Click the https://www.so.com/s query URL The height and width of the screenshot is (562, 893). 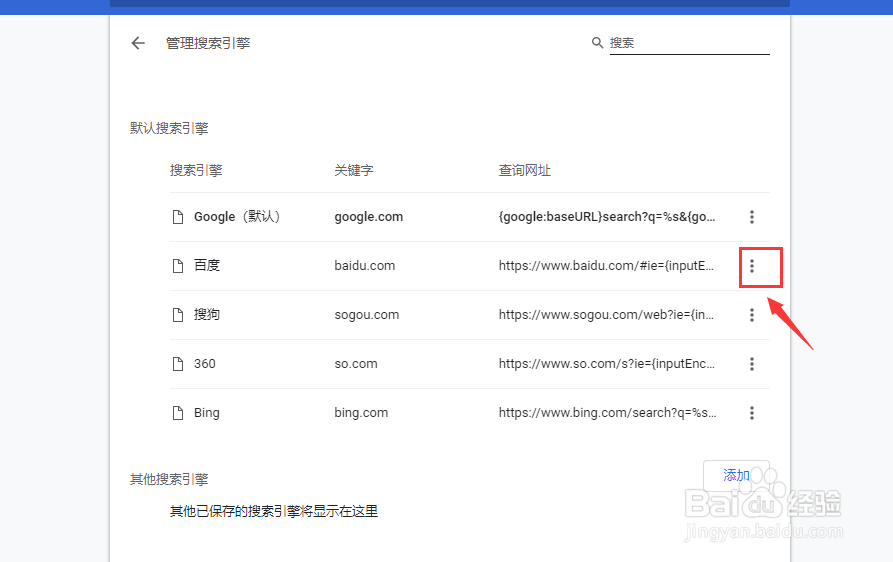tap(607, 364)
